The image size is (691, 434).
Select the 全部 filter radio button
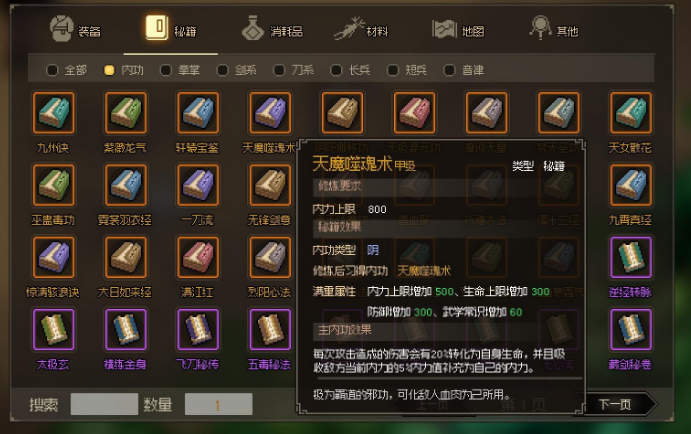tap(52, 70)
